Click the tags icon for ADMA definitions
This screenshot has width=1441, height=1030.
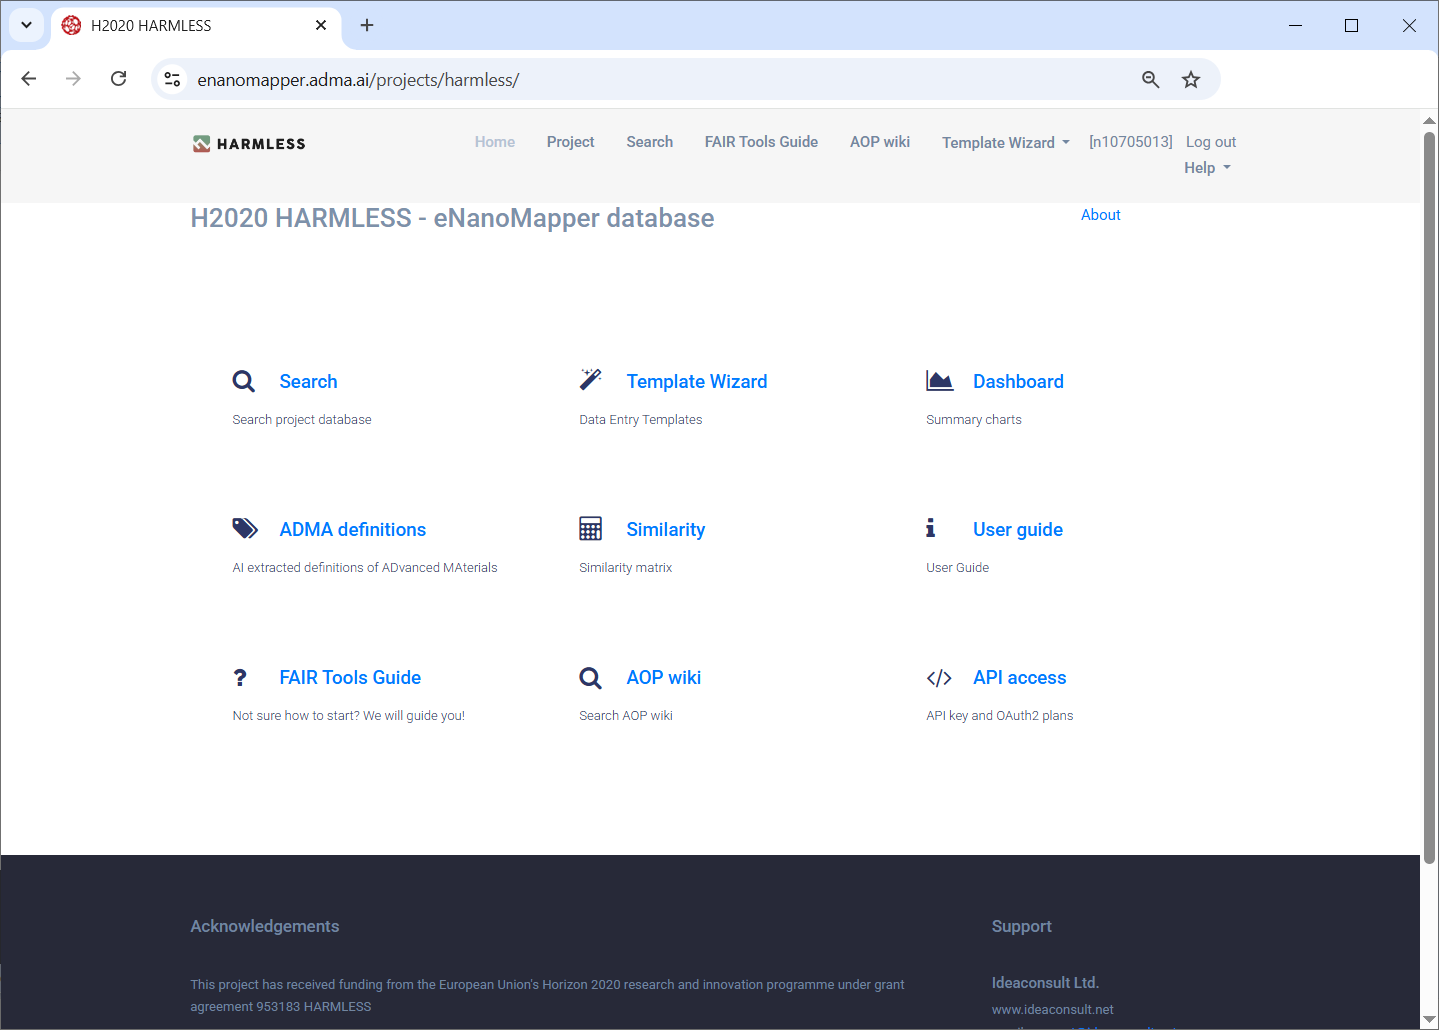tap(245, 529)
